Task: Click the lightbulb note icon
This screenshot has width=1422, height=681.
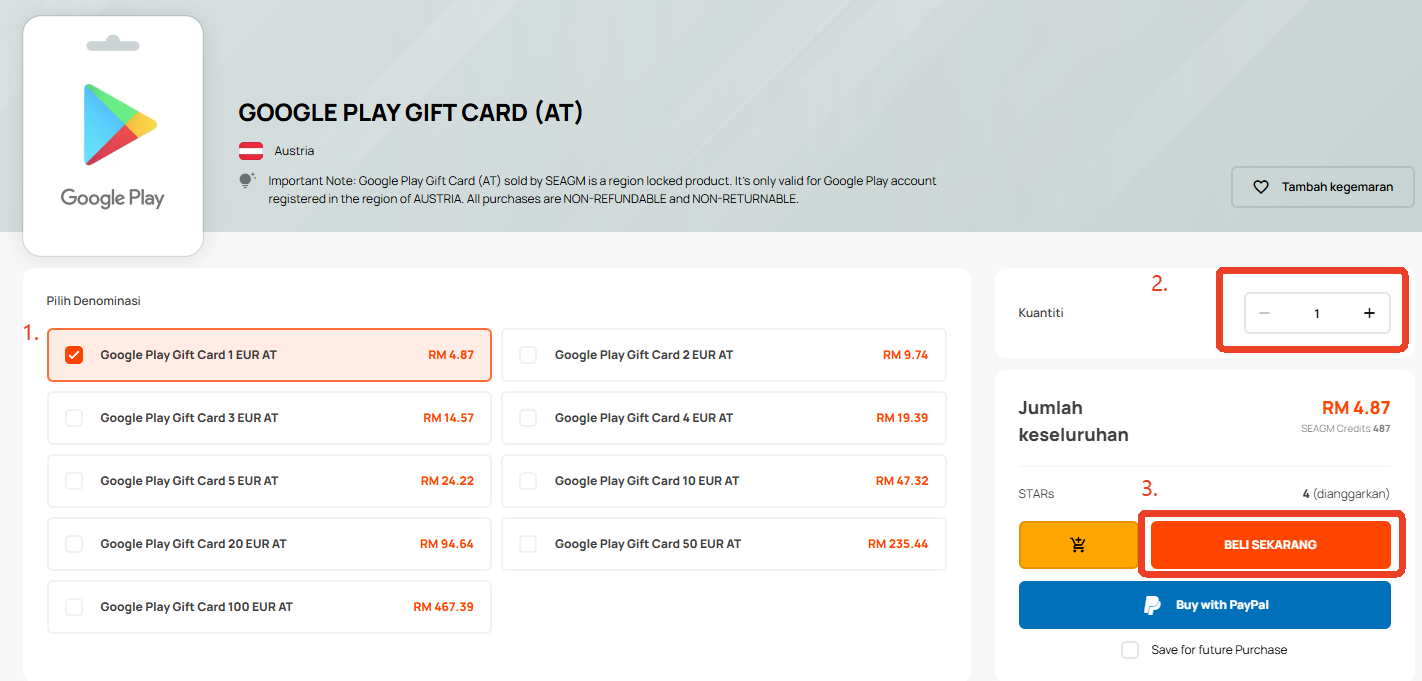Action: (247, 181)
